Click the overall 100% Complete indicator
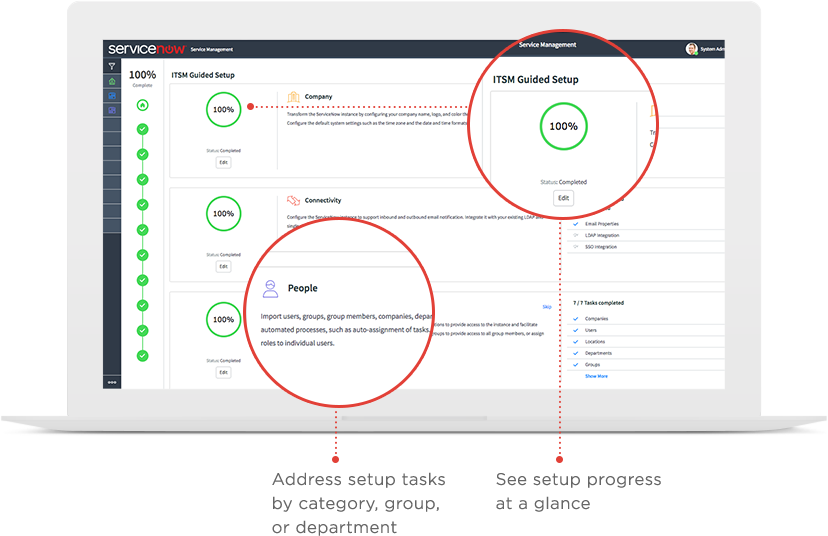The height and width of the screenshot is (536, 828). point(143,78)
